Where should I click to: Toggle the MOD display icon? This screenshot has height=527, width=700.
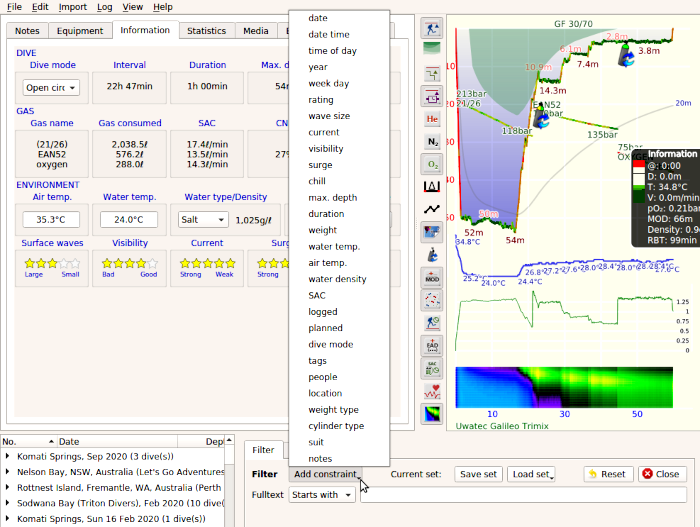point(432,277)
